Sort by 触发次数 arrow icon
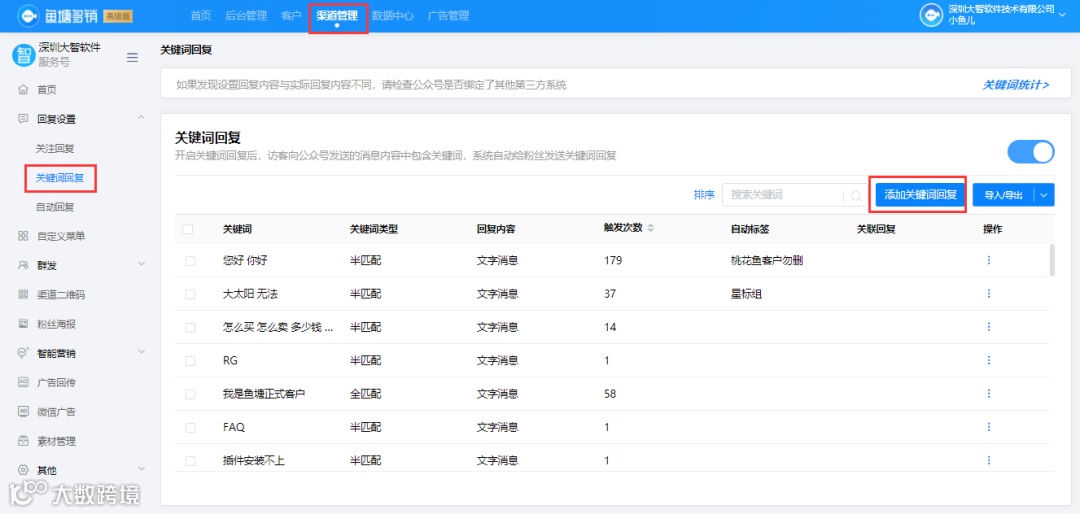 [x=650, y=229]
